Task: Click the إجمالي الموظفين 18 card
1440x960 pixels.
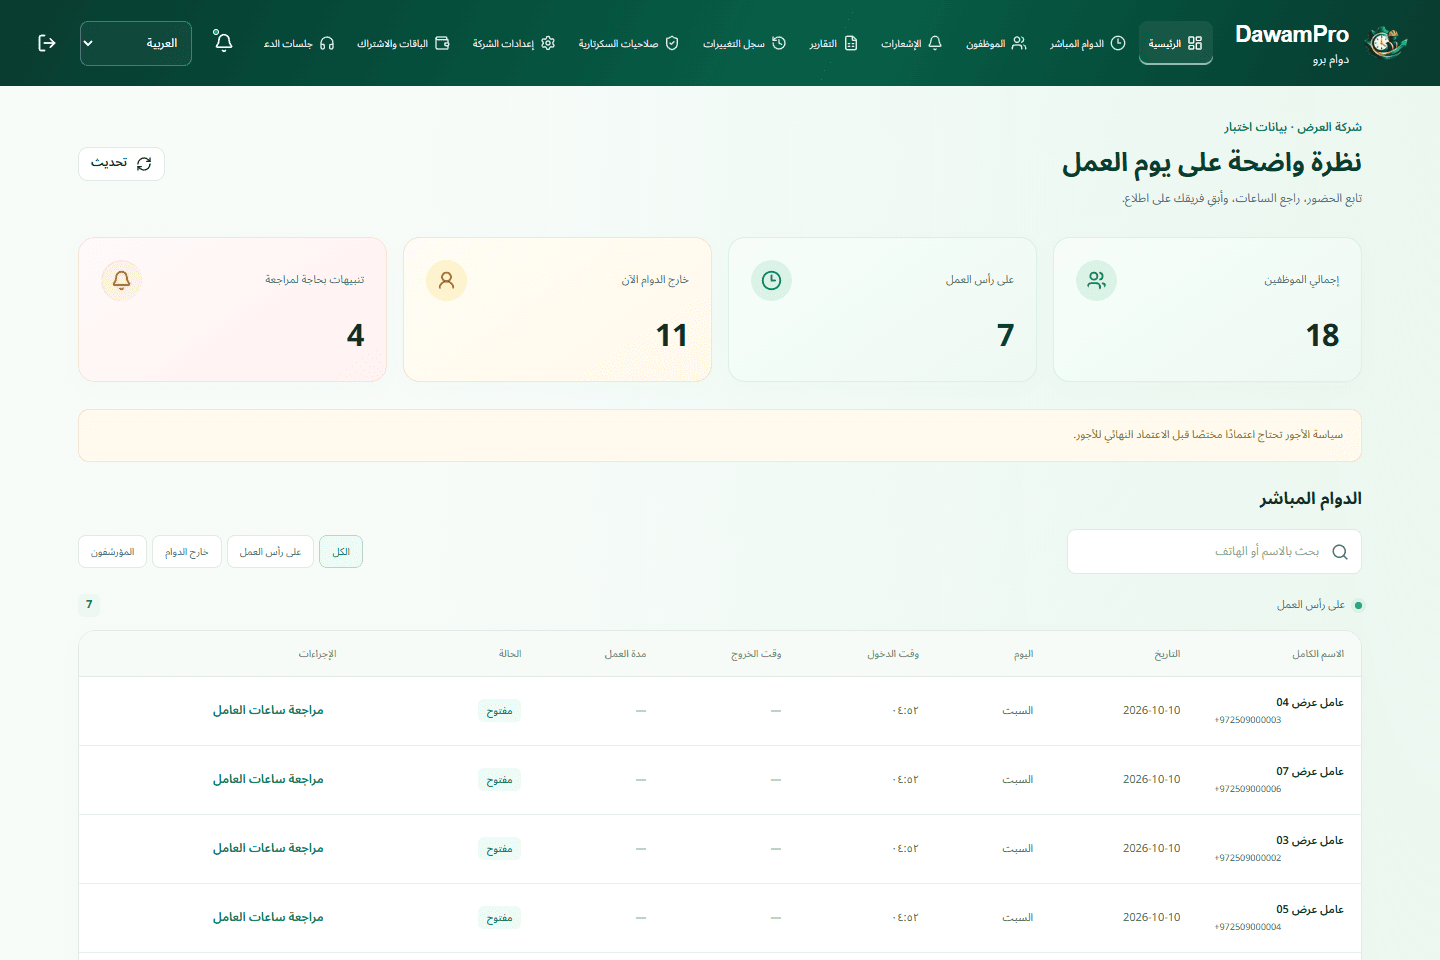Action: [x=1207, y=309]
